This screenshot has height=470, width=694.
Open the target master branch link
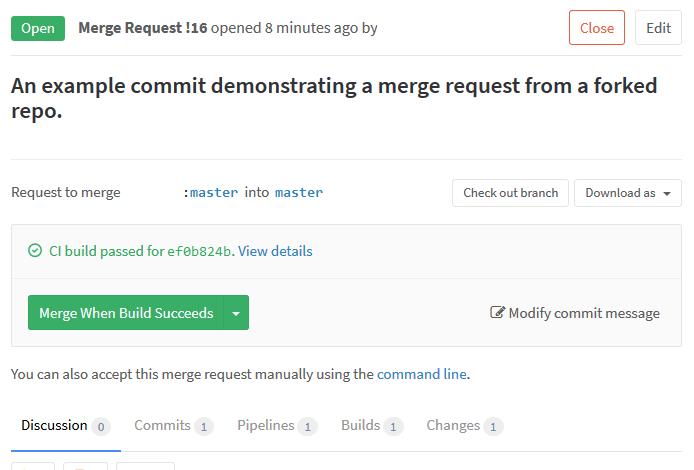click(x=299, y=193)
